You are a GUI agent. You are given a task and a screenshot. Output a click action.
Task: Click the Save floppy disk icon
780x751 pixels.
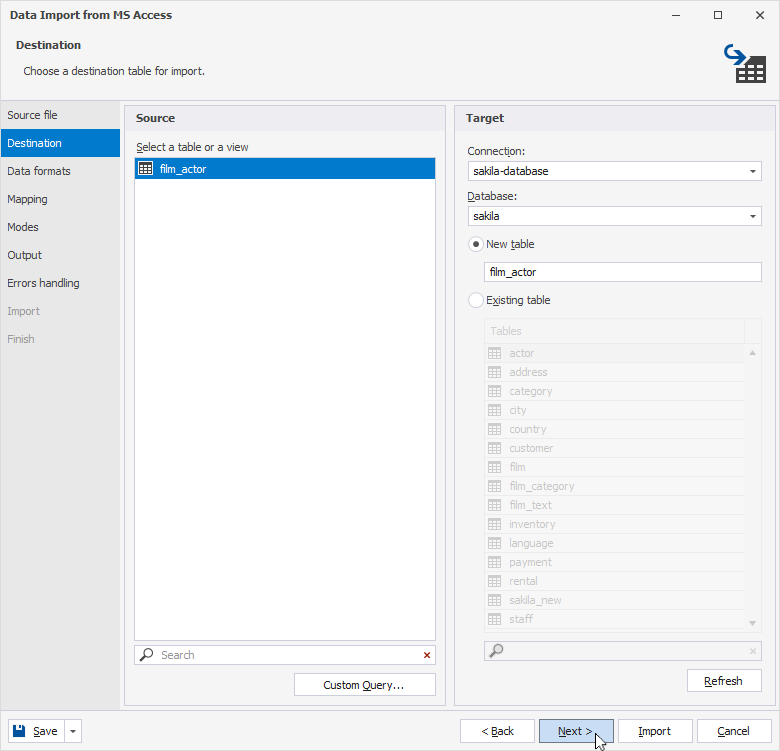pos(19,731)
